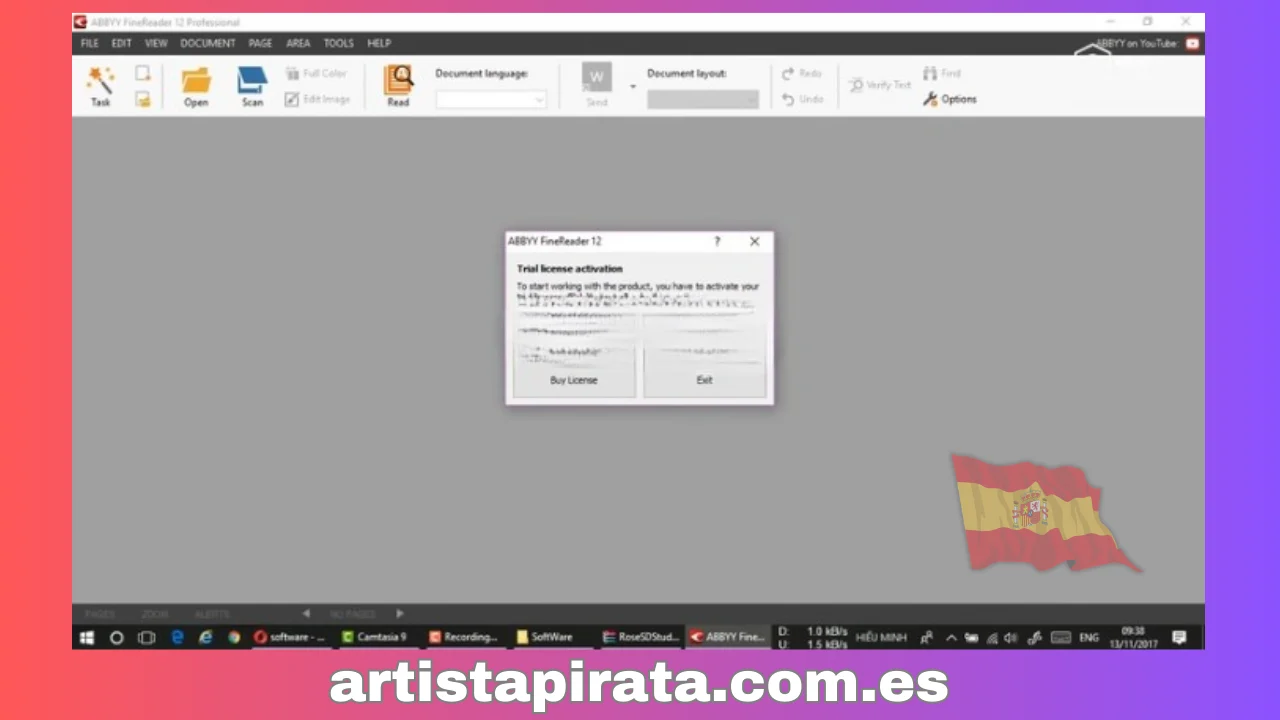
Task: Open the Windows Start menu
Action: pos(87,637)
